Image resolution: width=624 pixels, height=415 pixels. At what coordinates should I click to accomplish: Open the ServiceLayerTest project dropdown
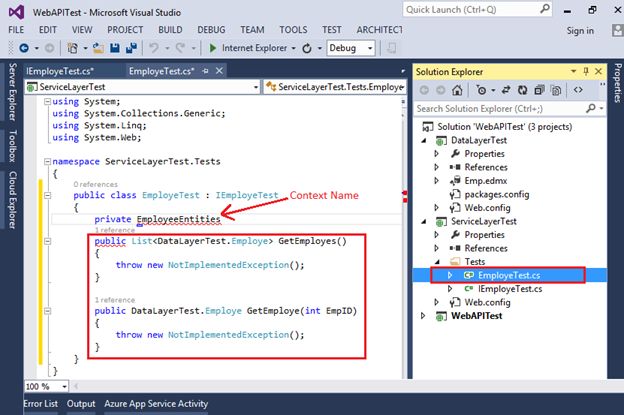[x=256, y=87]
